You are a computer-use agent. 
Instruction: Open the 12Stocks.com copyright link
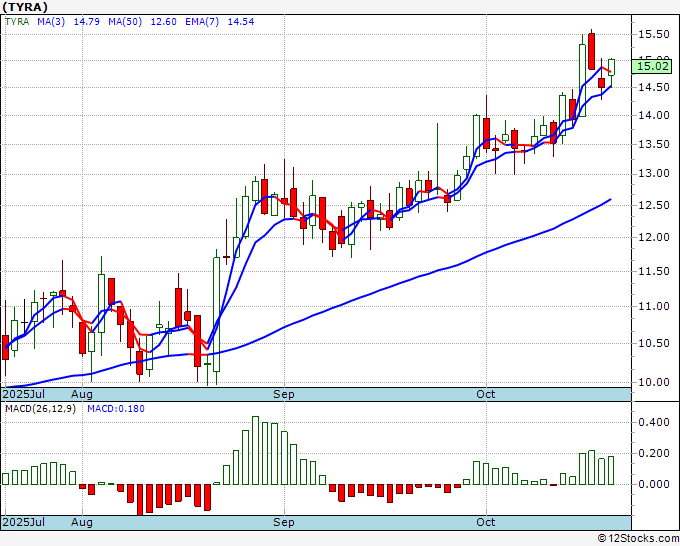(x=638, y=539)
